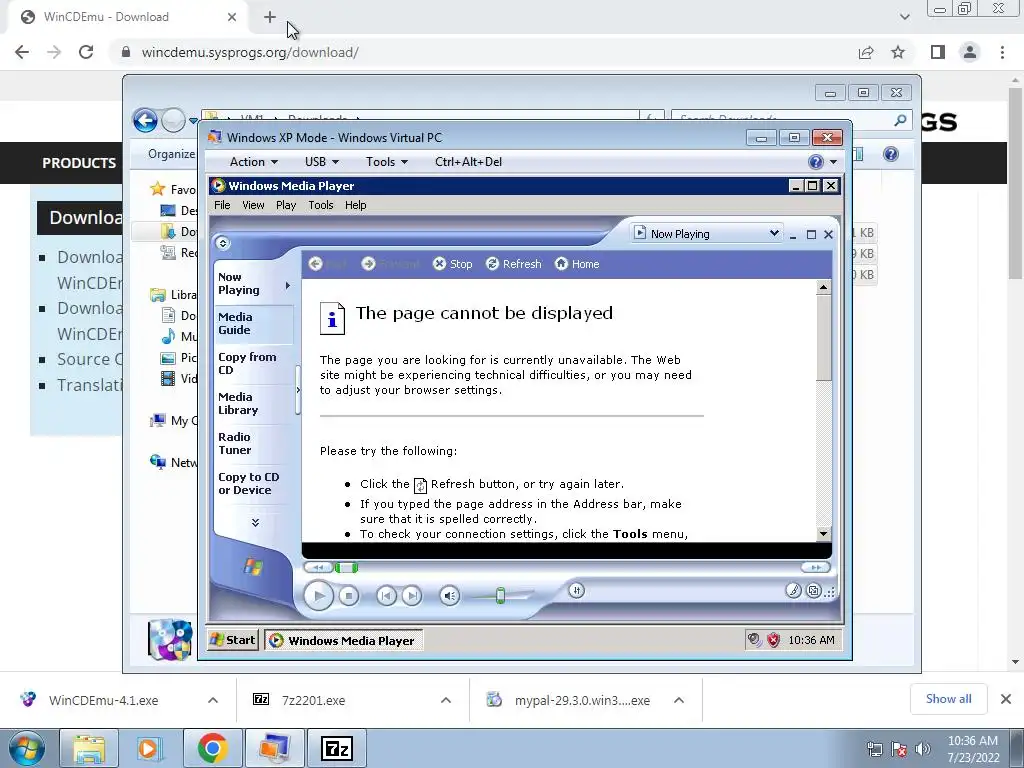The image size is (1024, 768).
Task: Collapse the features taskbar side handle
Action: [298, 390]
